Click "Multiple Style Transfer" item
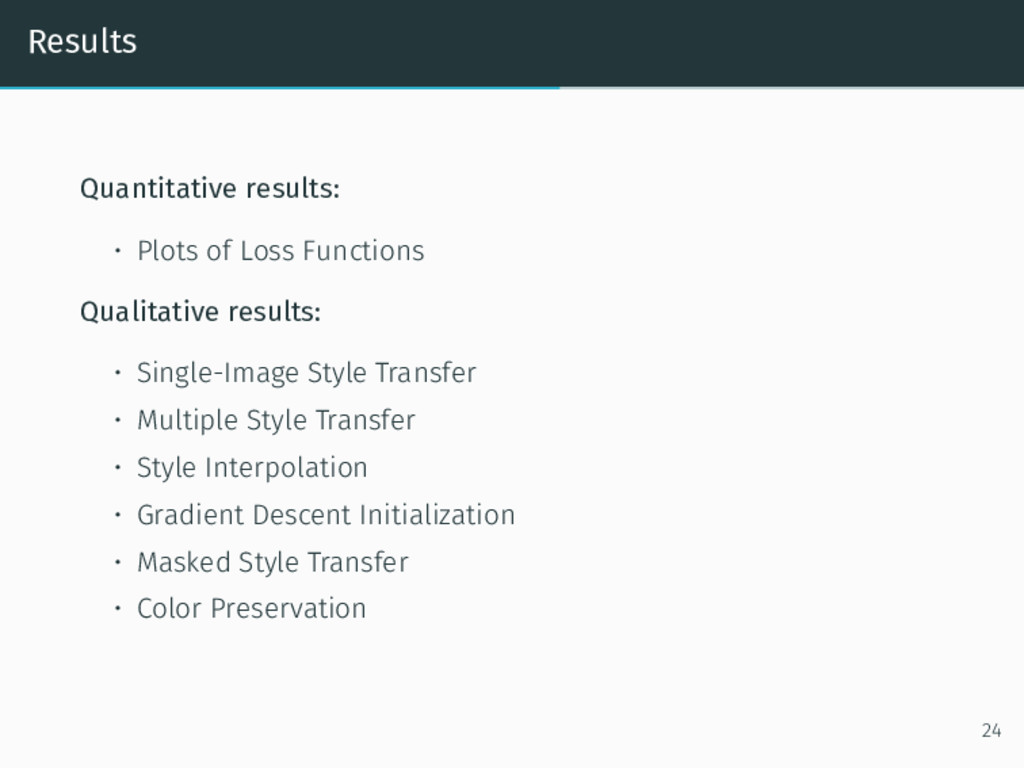The image size is (1024, 768). pos(276,421)
